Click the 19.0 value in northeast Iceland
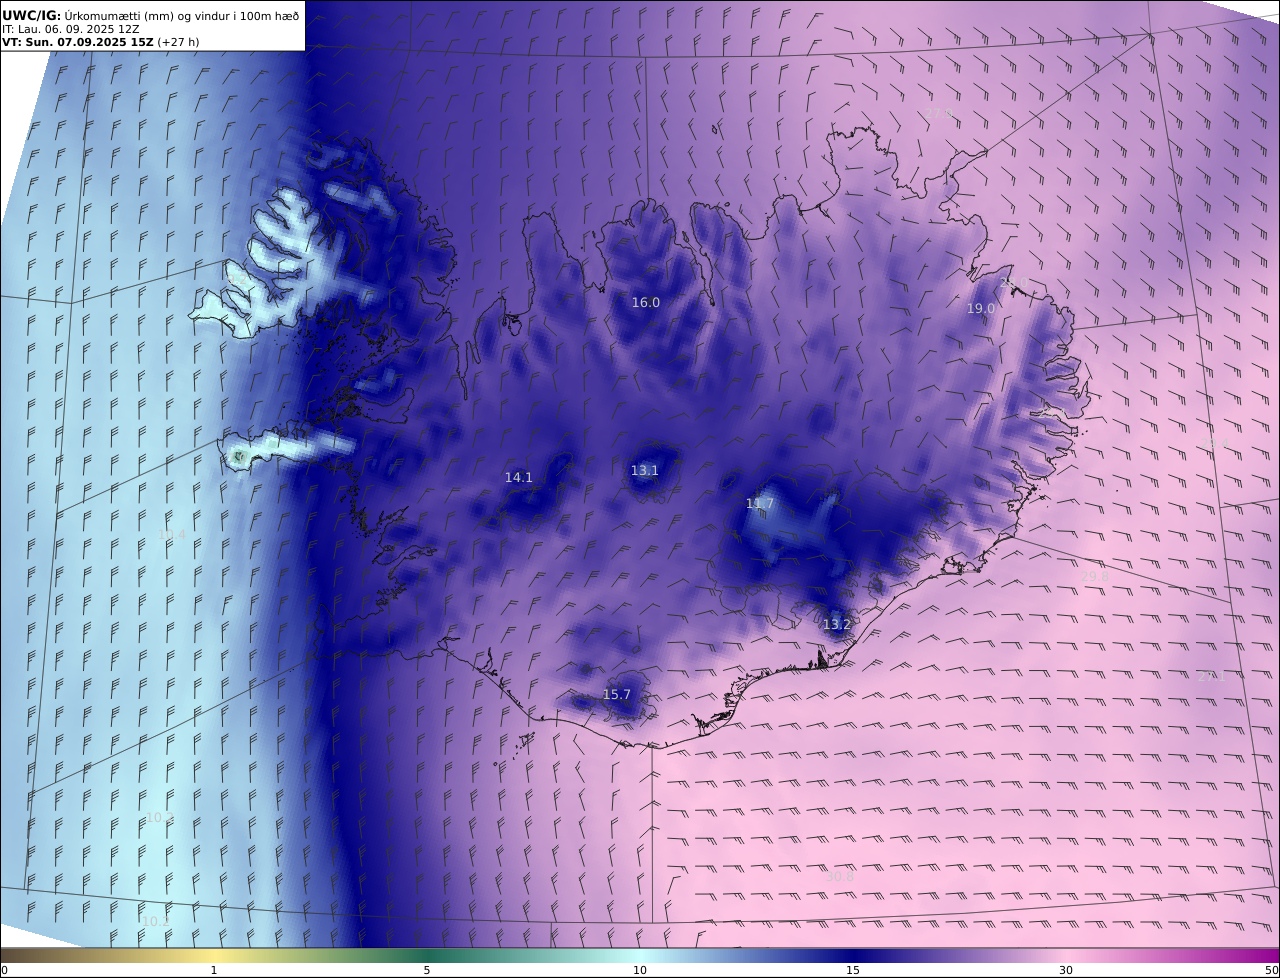The width and height of the screenshot is (1280, 978). [981, 309]
